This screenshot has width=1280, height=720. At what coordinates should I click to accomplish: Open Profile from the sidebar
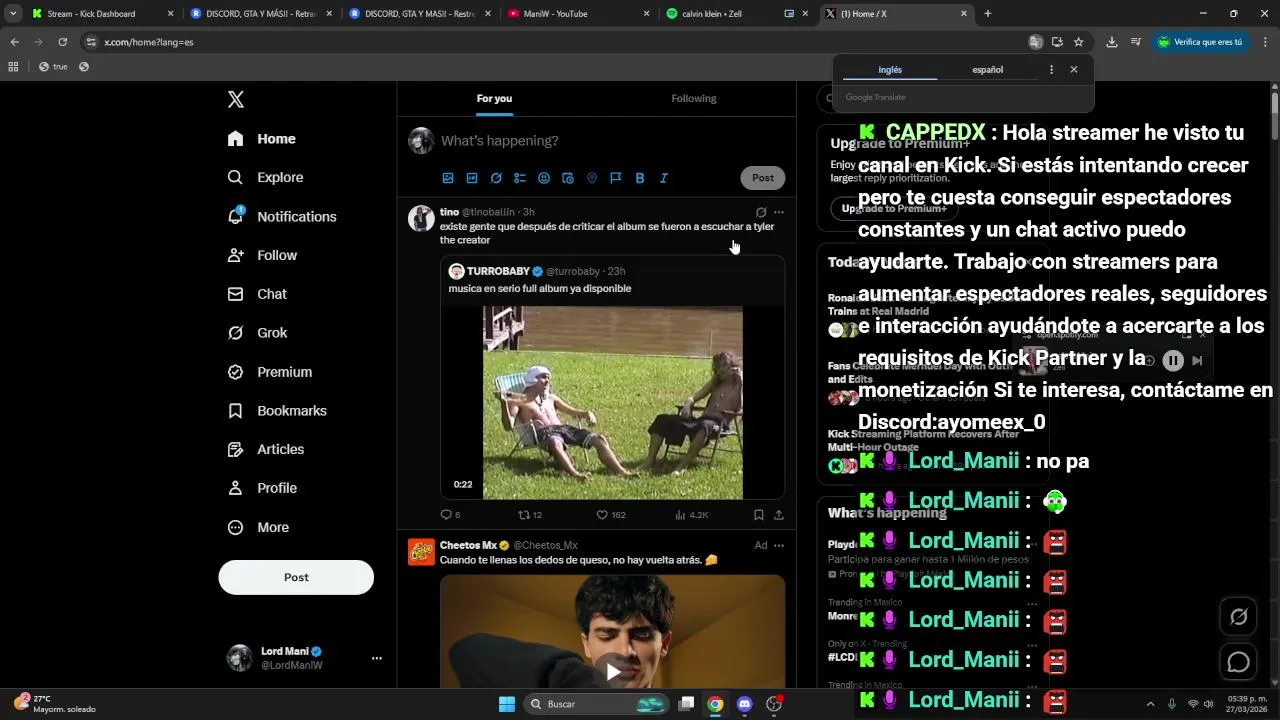263,488
